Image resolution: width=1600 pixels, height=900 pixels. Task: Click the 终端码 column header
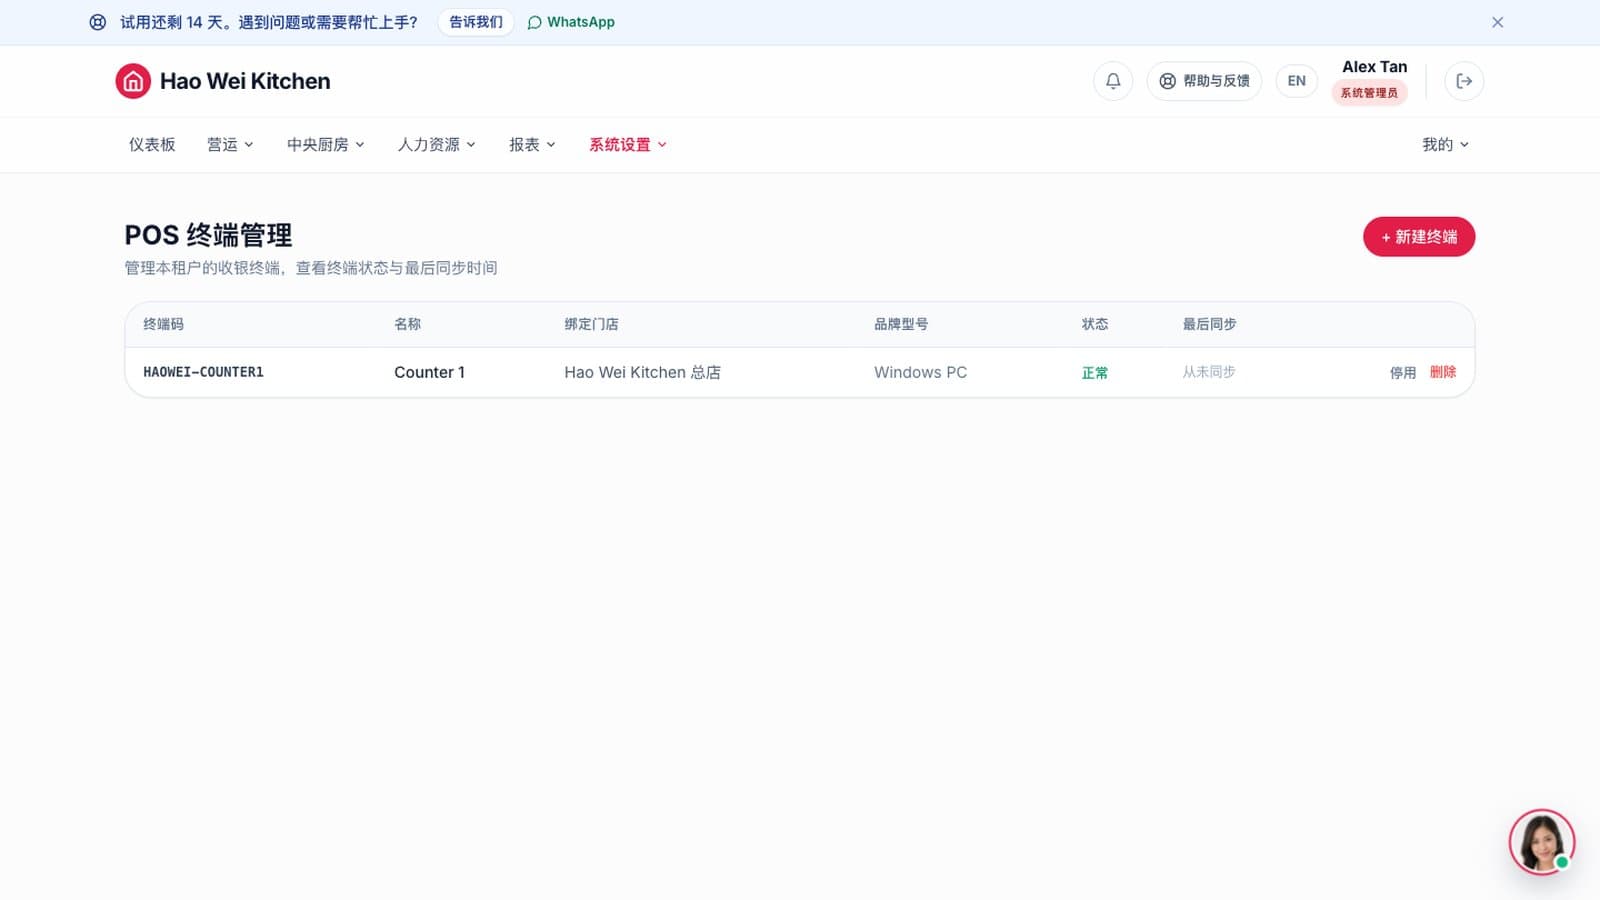click(163, 324)
